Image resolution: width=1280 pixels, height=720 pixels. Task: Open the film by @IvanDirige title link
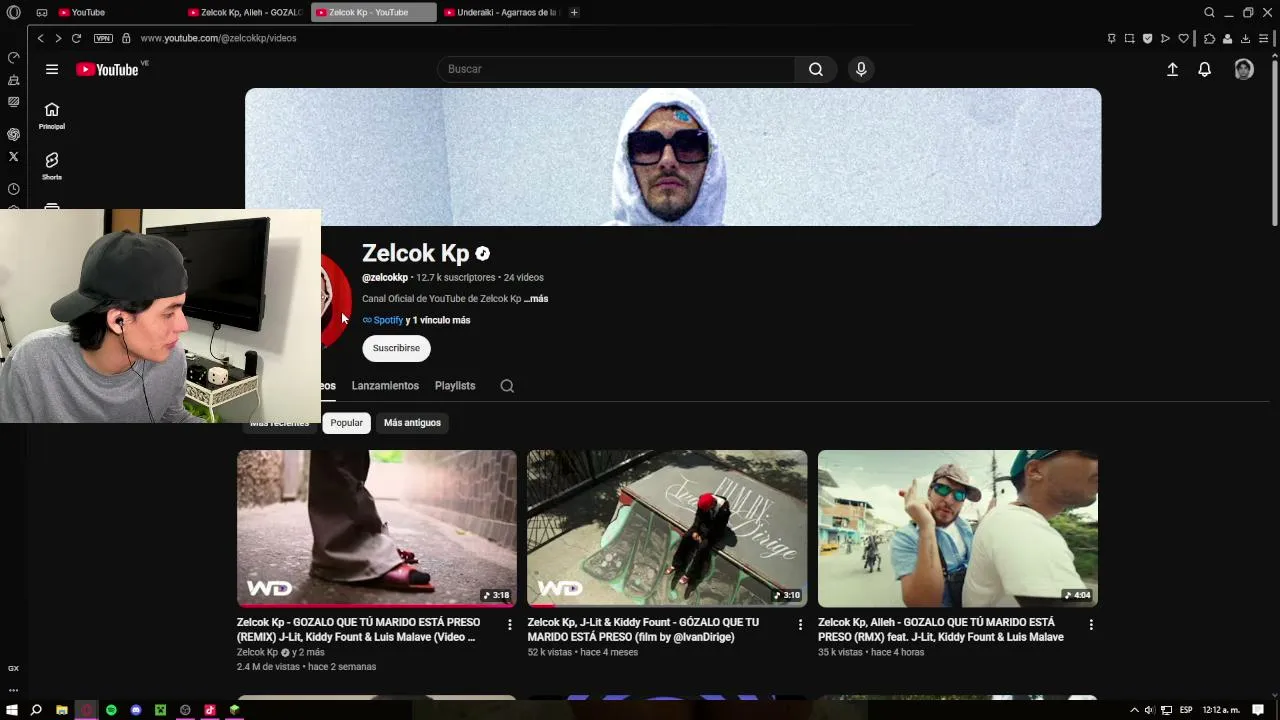[x=643, y=629]
